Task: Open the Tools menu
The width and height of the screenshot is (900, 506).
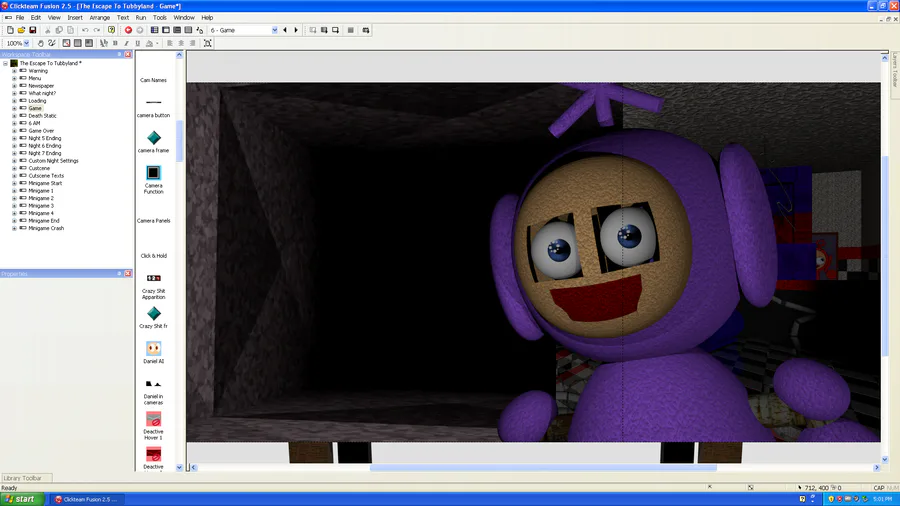Action: pyautogui.click(x=160, y=18)
